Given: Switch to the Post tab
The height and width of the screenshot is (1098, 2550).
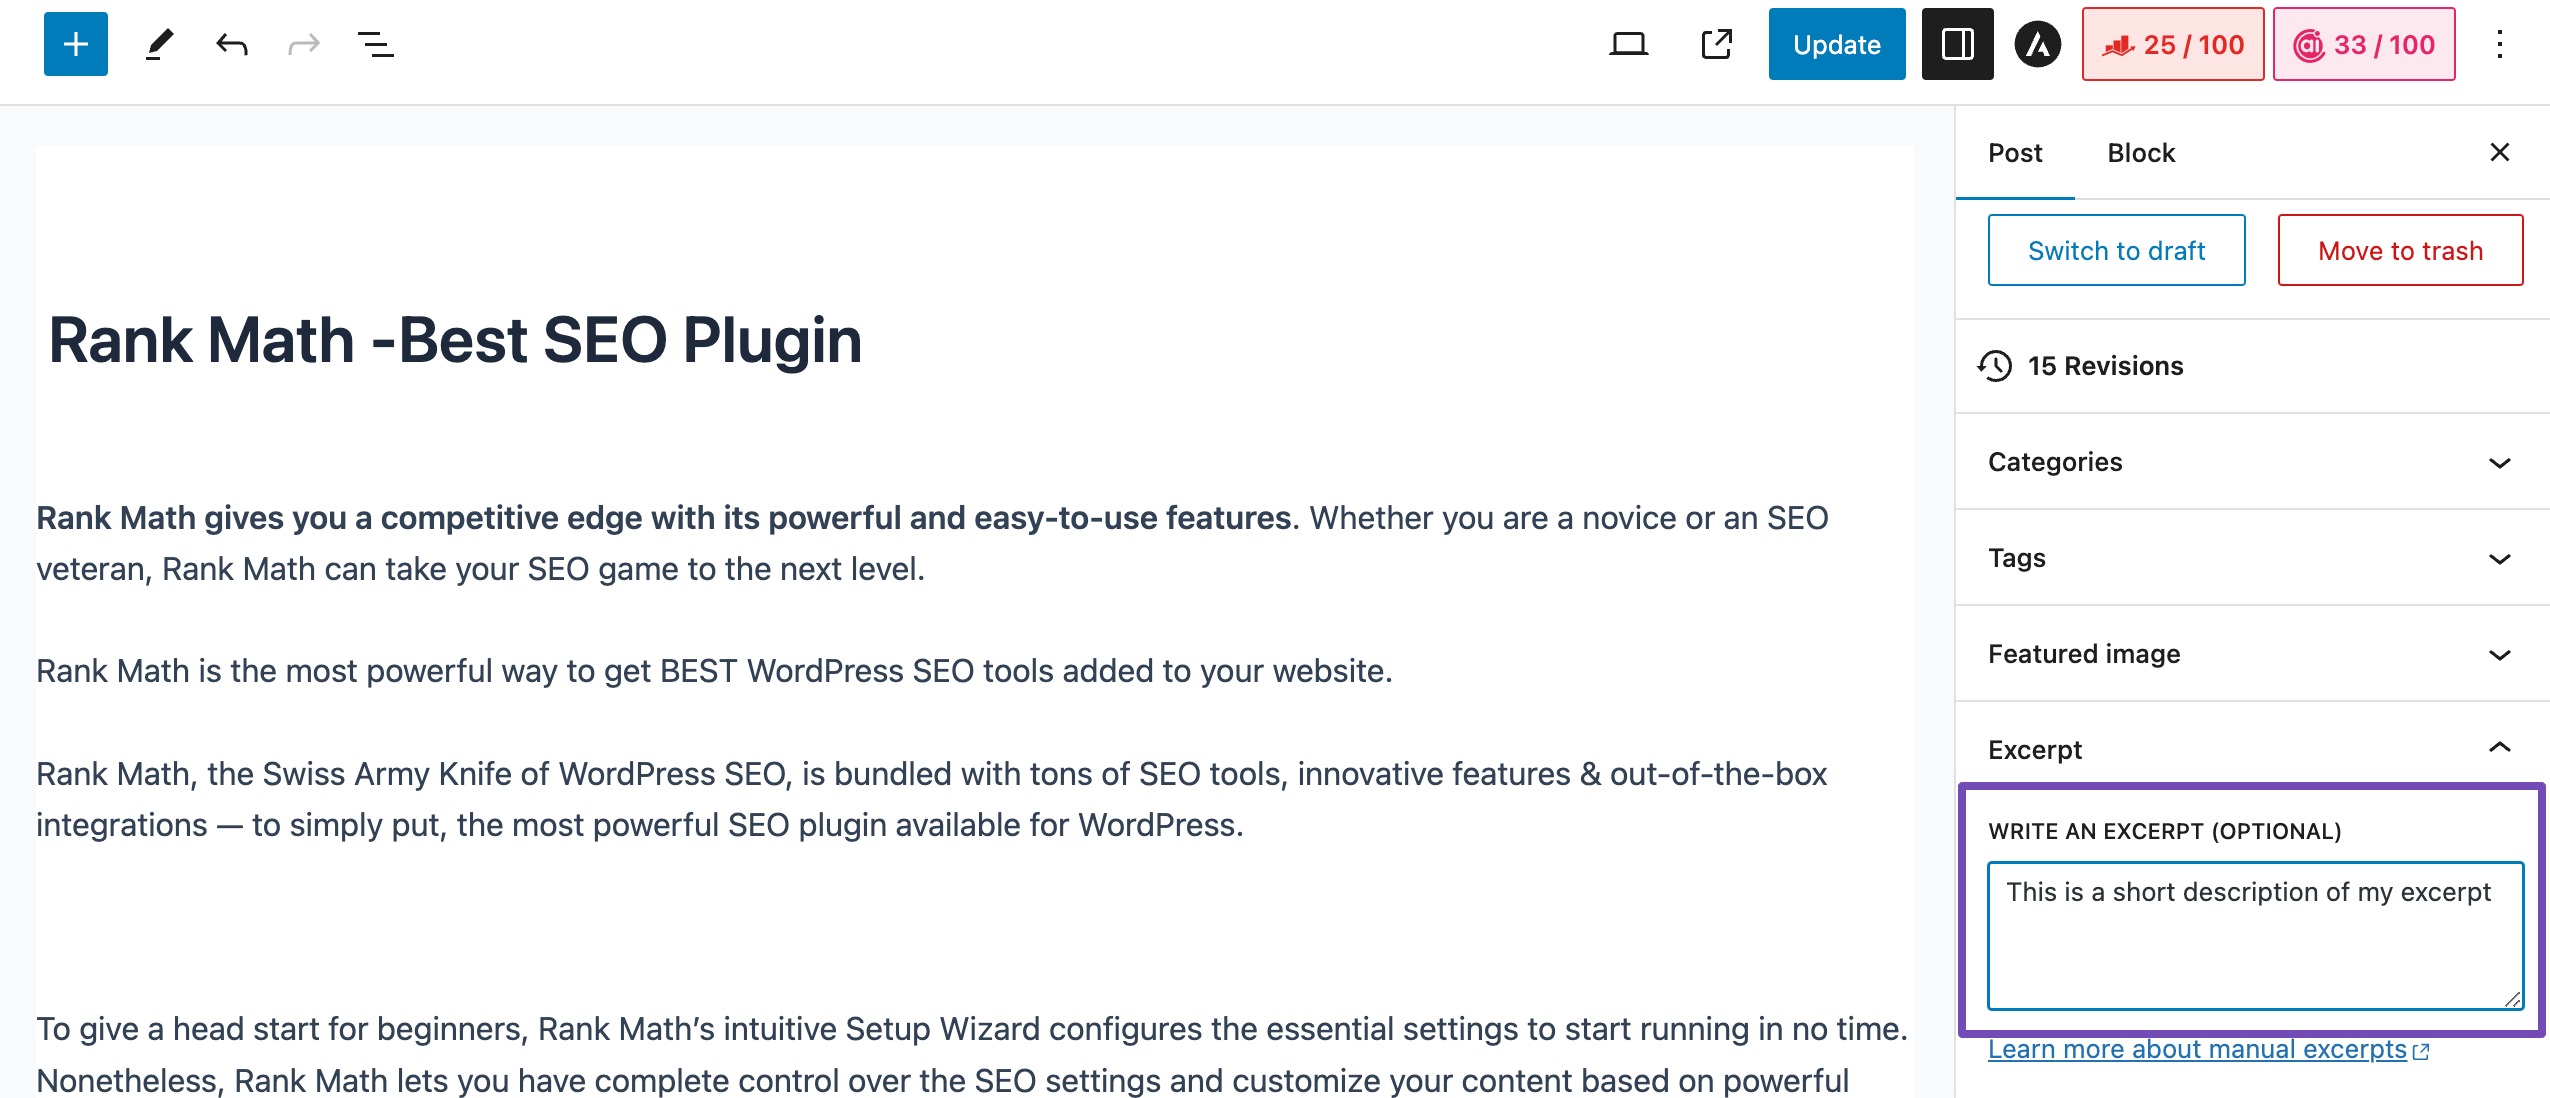Looking at the screenshot, I should (2014, 153).
